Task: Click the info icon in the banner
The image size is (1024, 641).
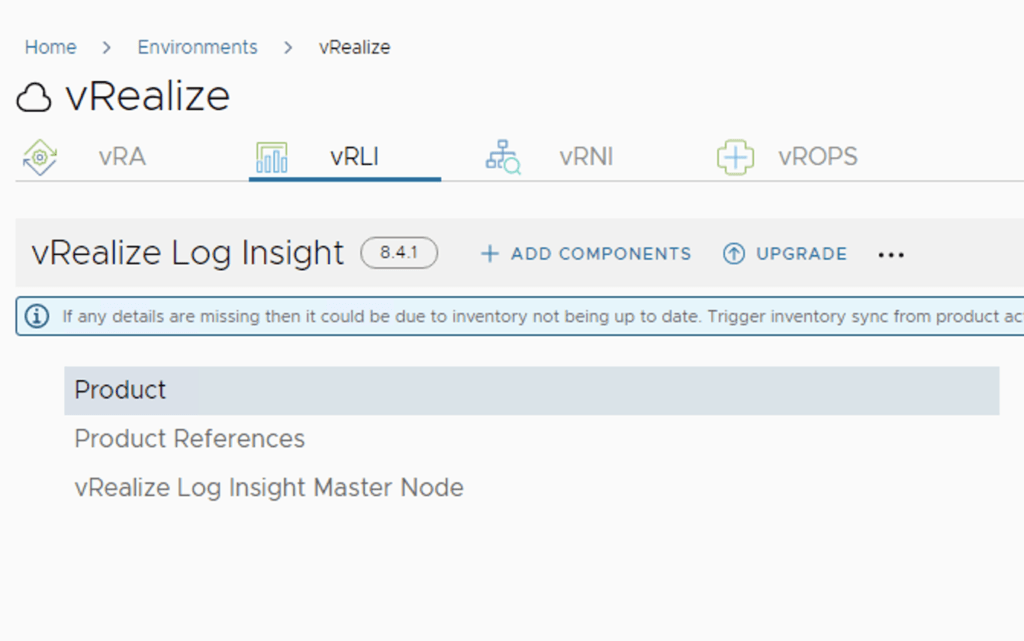Action: tap(37, 316)
